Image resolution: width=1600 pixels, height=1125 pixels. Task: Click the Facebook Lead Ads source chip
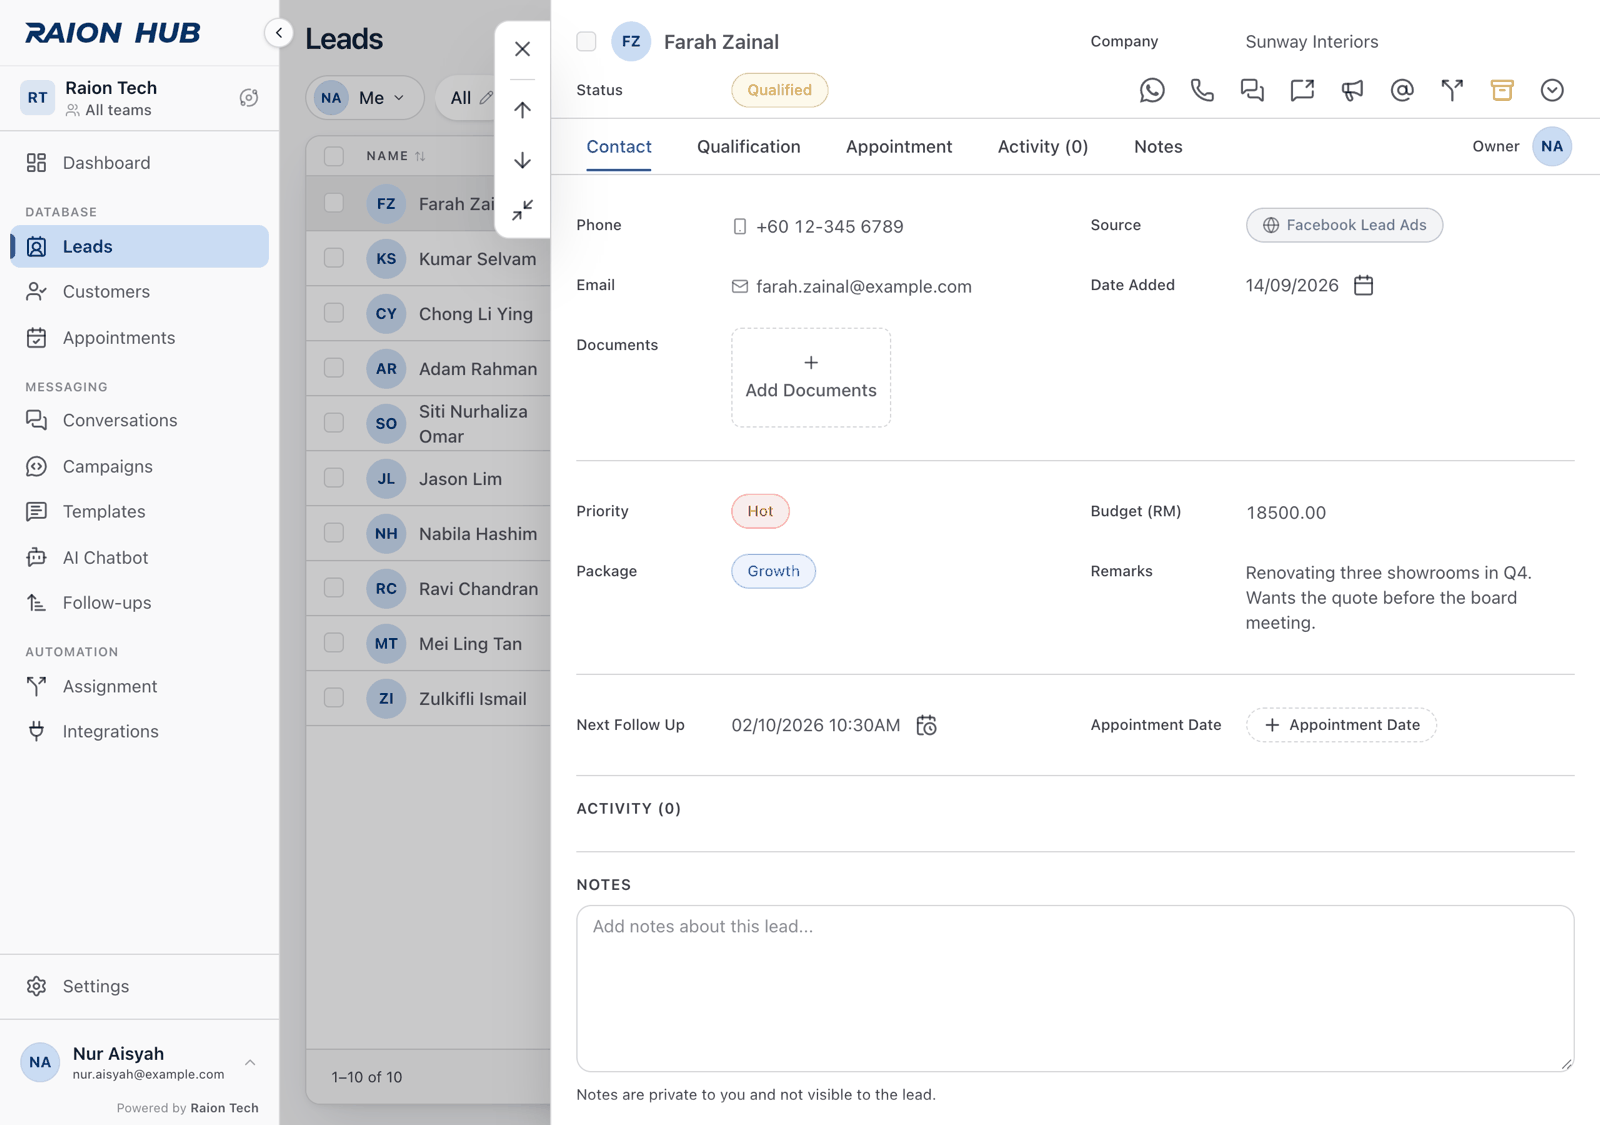(1344, 225)
